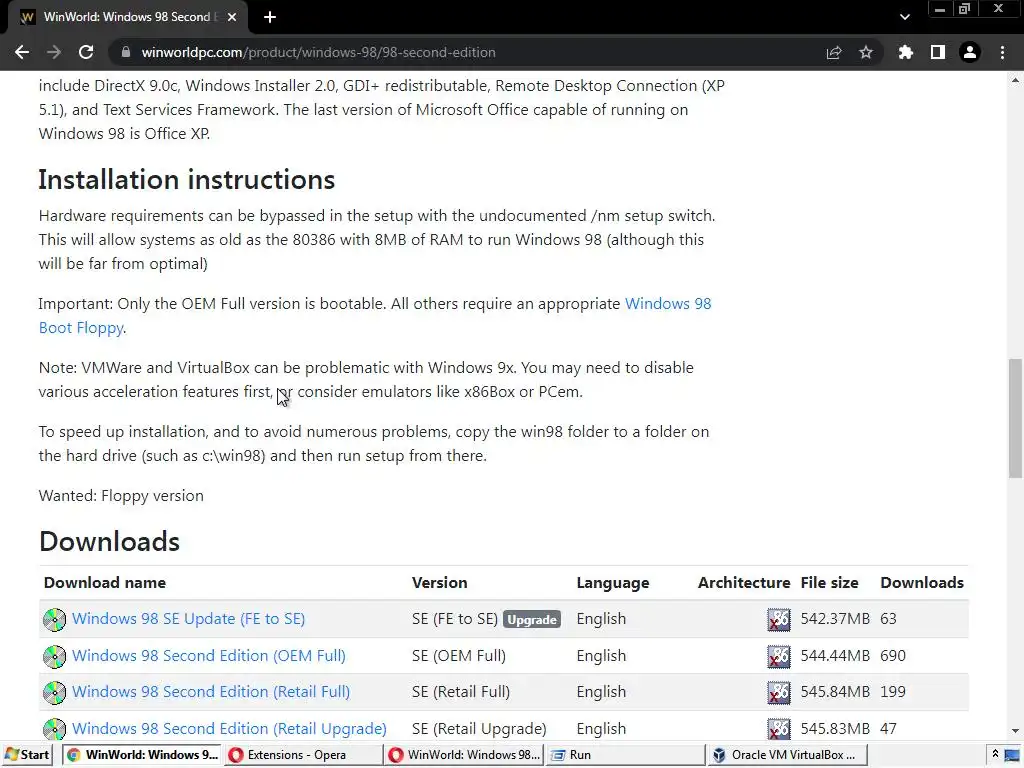This screenshot has height=768, width=1024.
Task: Open the profile avatar icon
Action: (969, 52)
